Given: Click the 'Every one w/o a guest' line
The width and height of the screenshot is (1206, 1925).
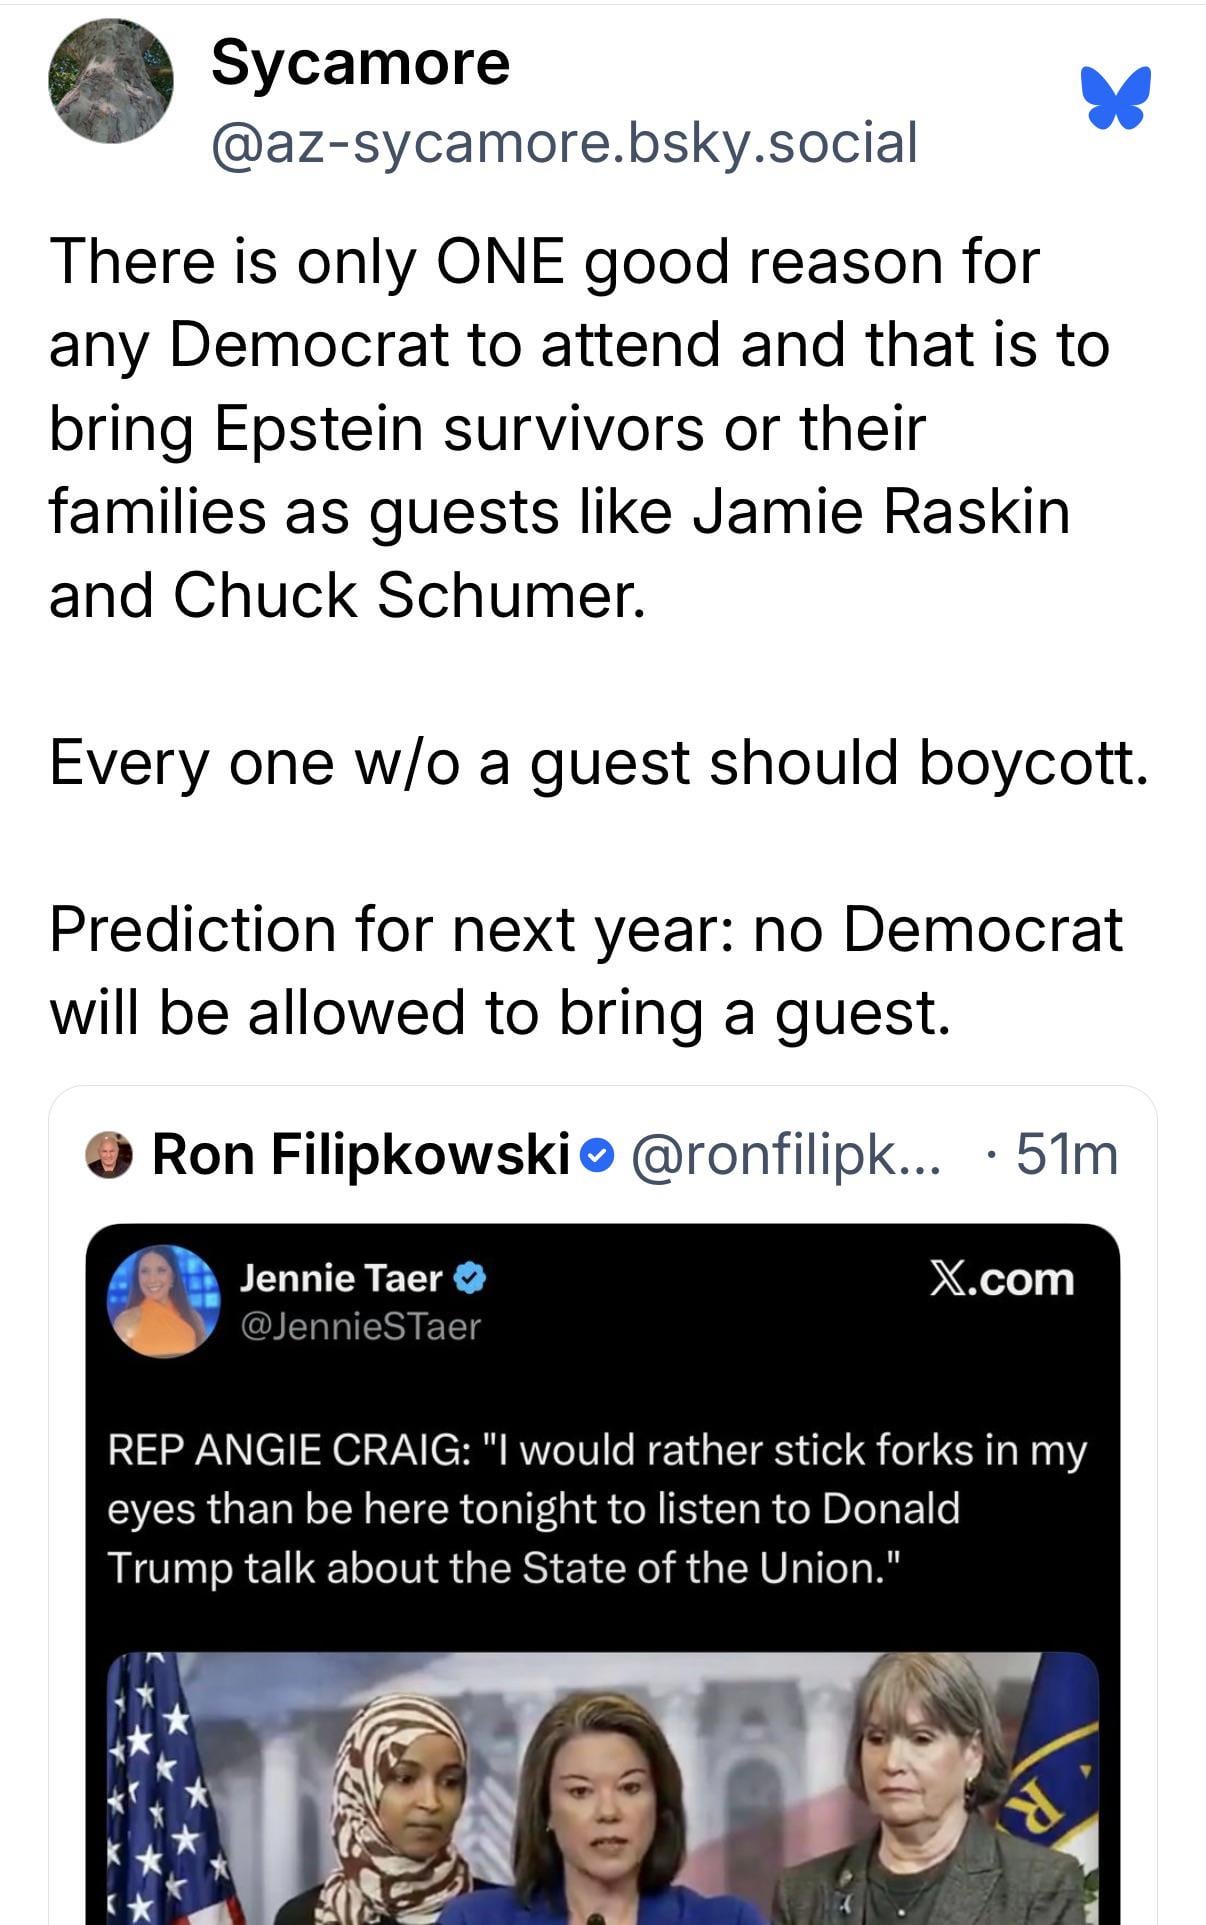Looking at the screenshot, I should click(598, 762).
